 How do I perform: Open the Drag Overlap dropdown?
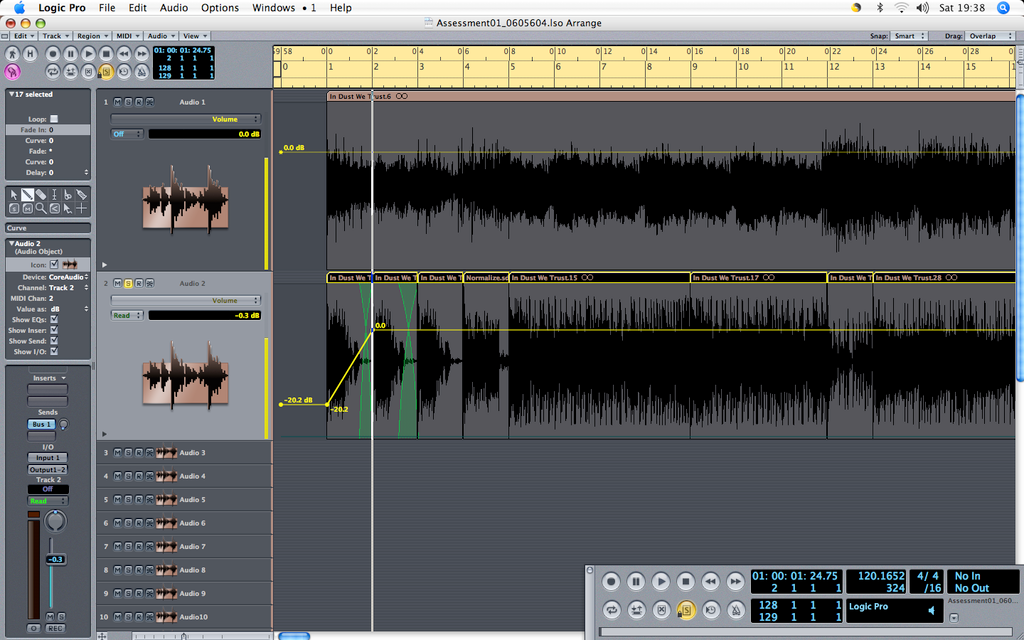[x=989, y=36]
